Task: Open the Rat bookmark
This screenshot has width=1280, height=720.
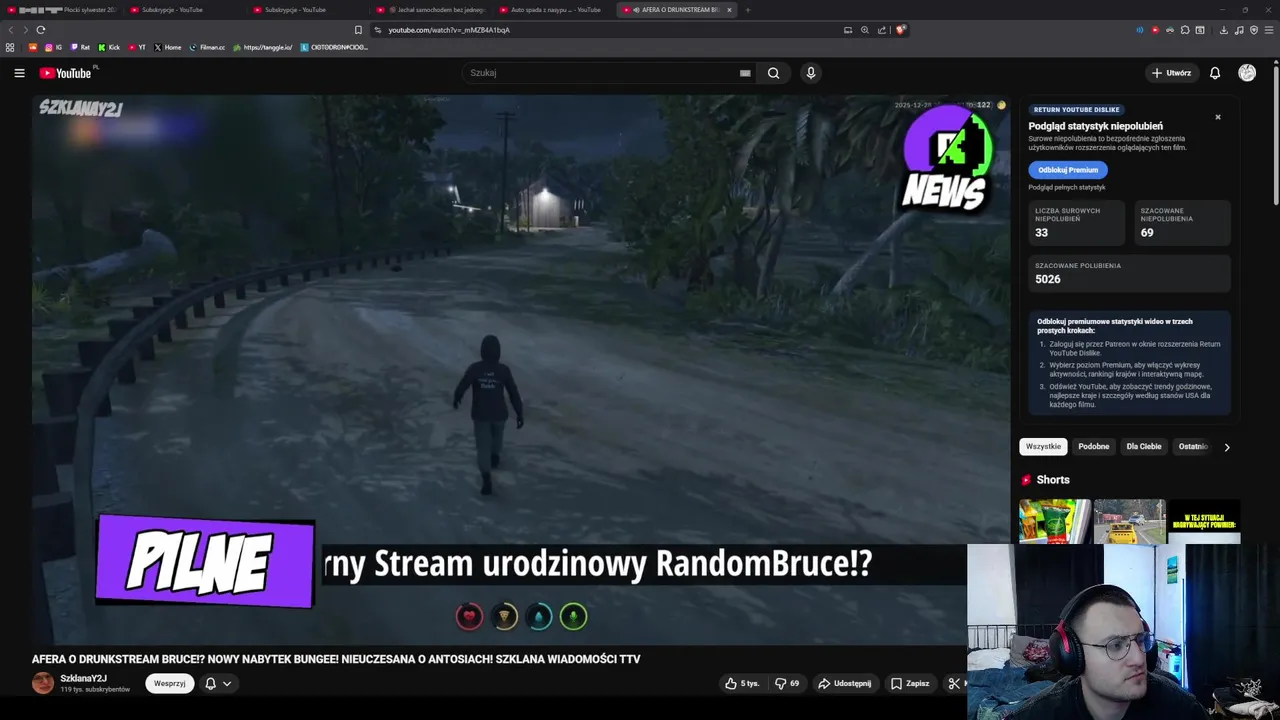Action: click(x=80, y=47)
